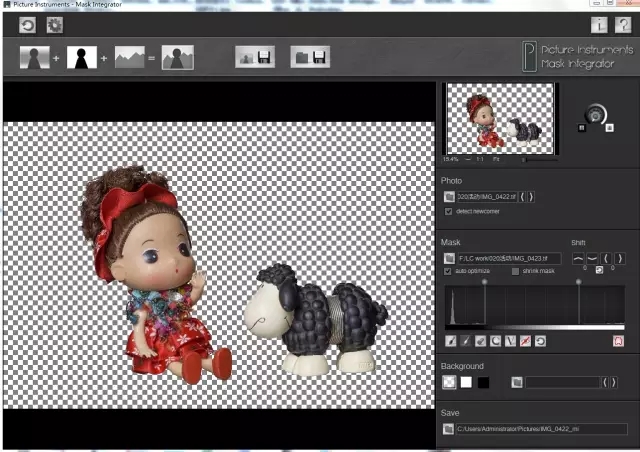The height and width of the screenshot is (452, 640).
Task: Click the Save path input field
Action: tap(541, 429)
